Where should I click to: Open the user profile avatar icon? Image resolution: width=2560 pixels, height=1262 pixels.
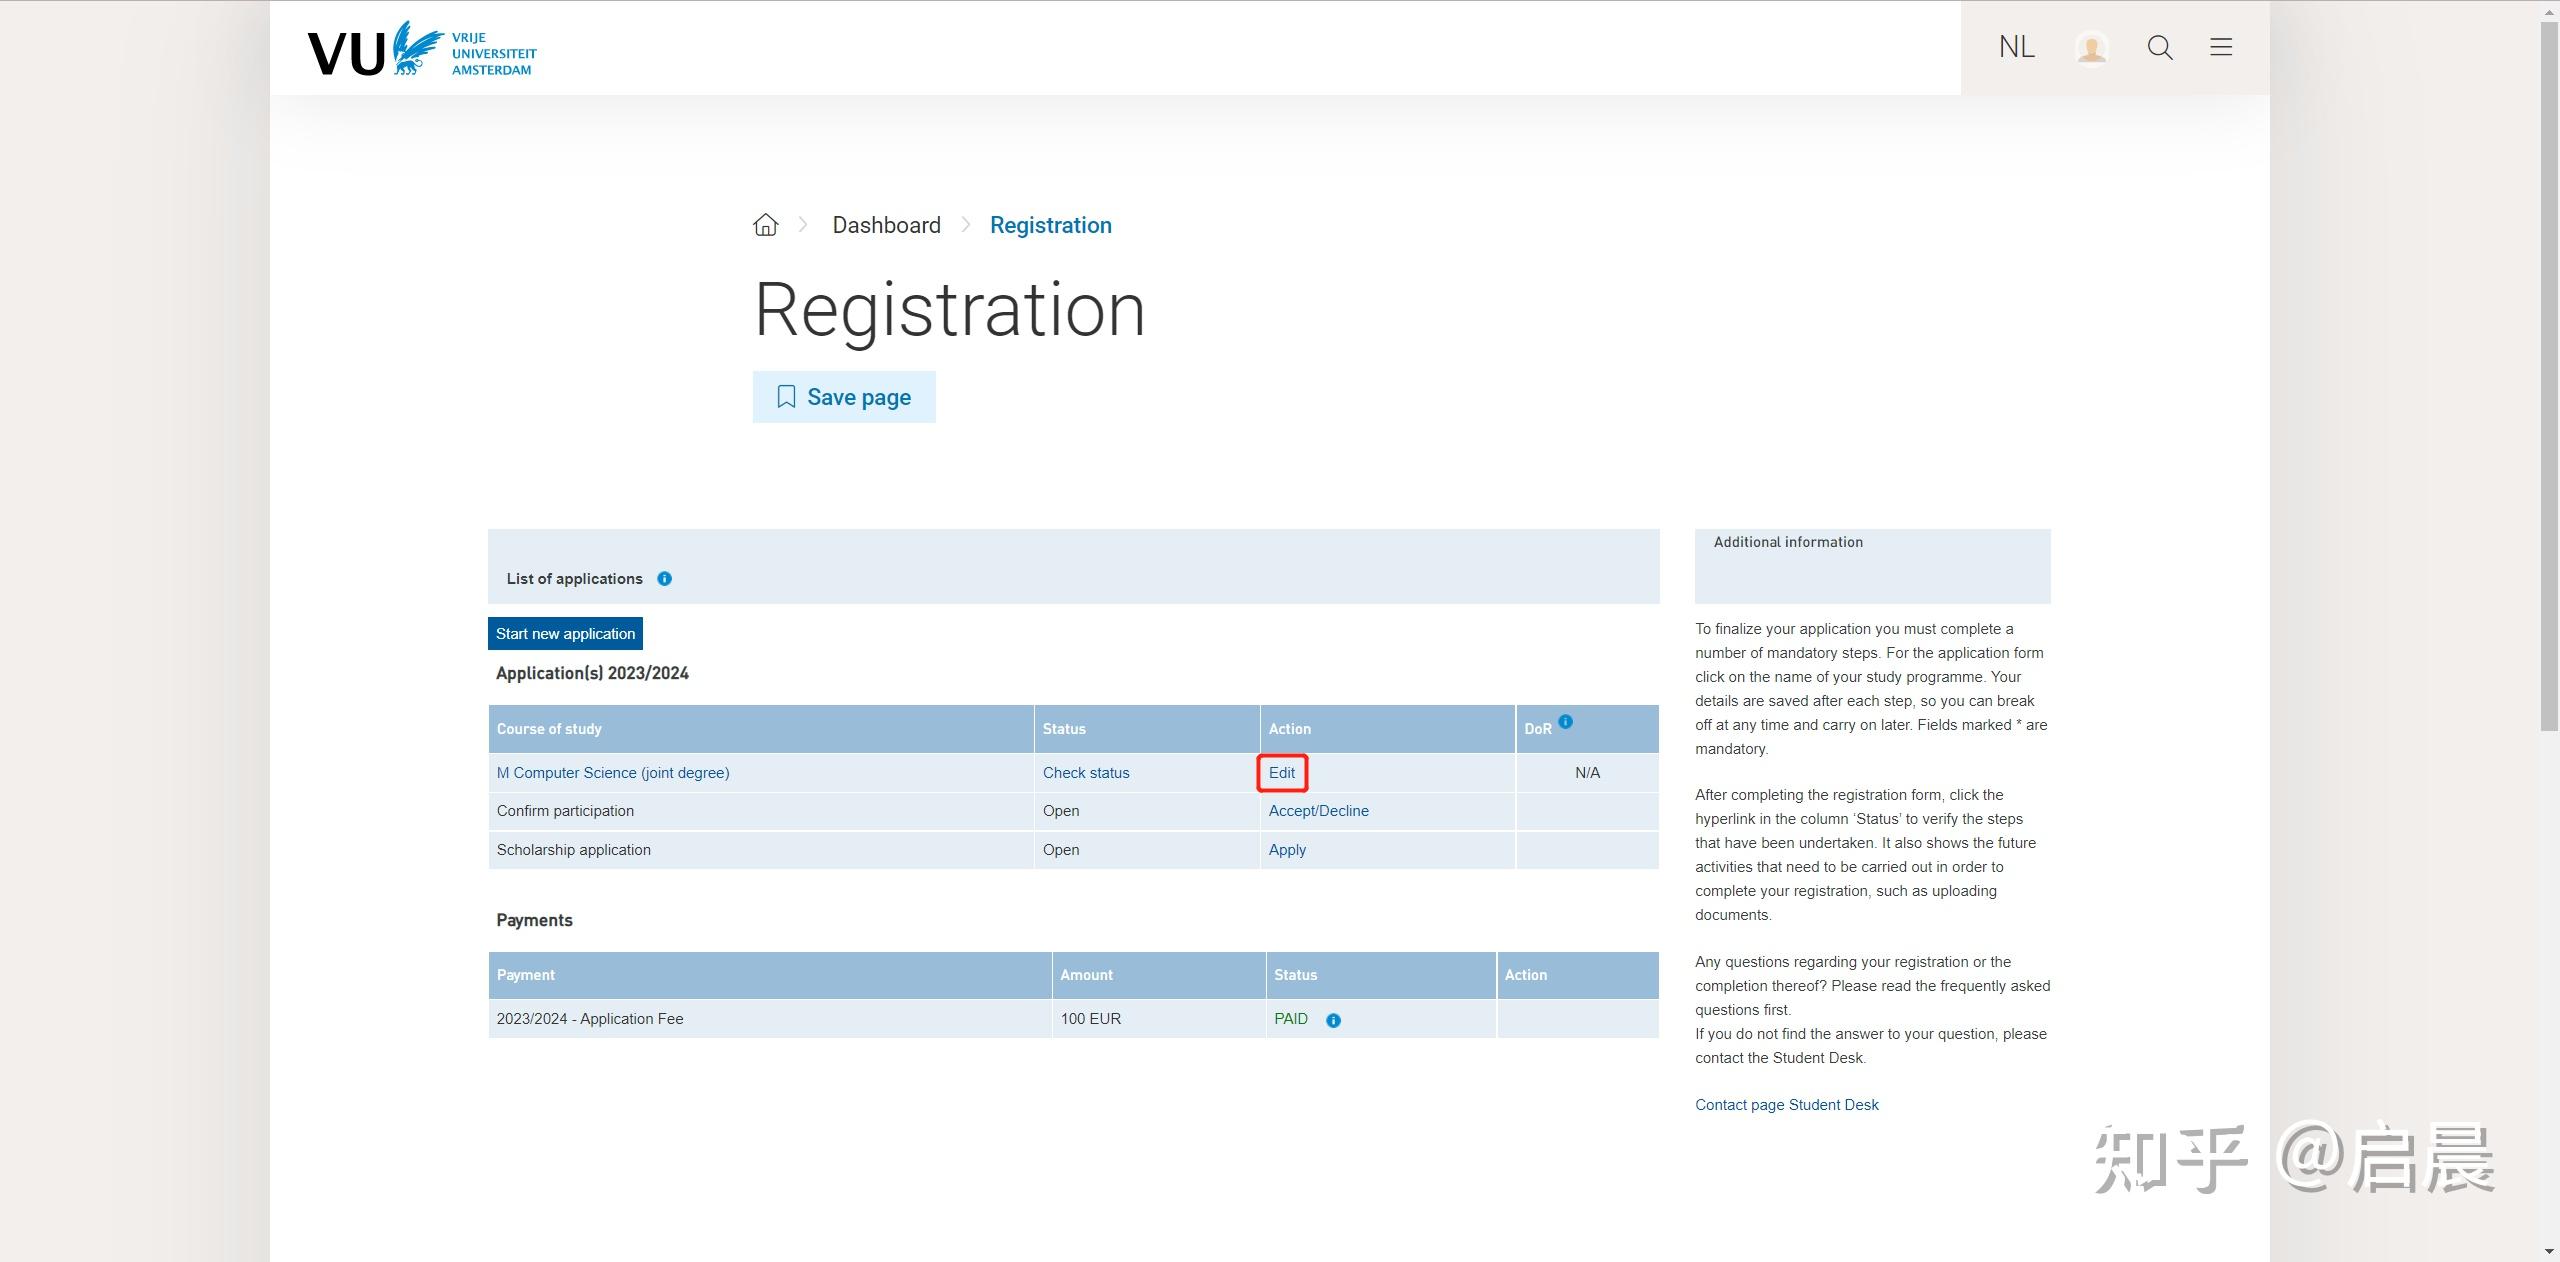pyautogui.click(x=2091, y=47)
